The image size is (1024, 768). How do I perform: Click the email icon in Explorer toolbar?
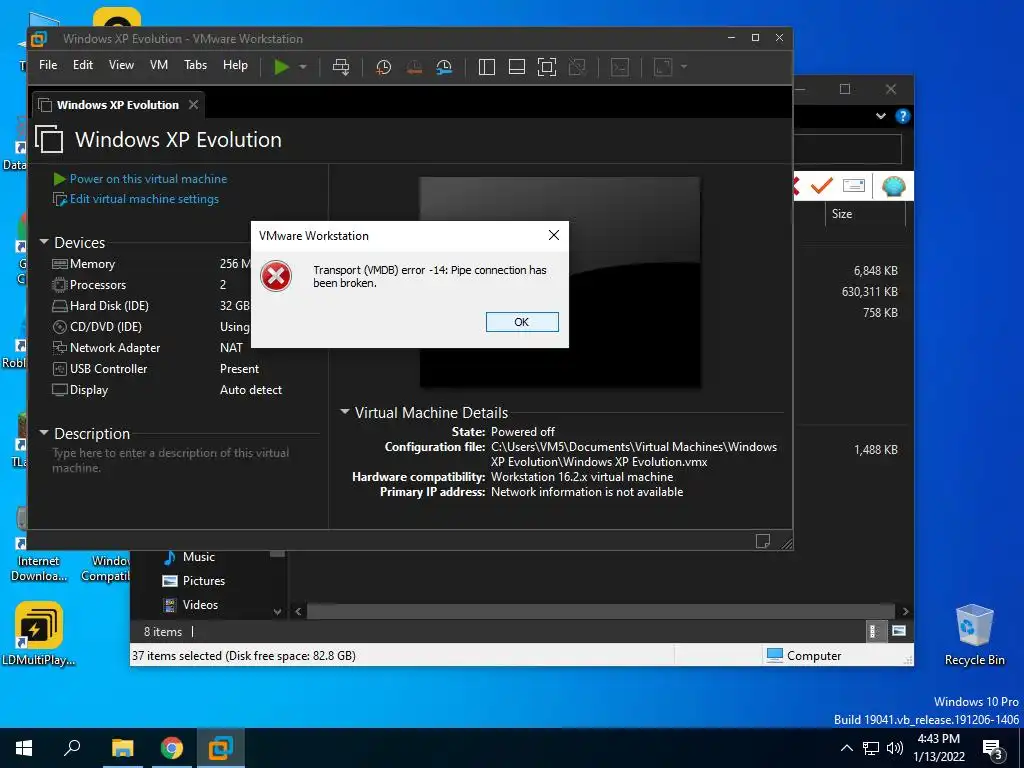click(x=854, y=186)
